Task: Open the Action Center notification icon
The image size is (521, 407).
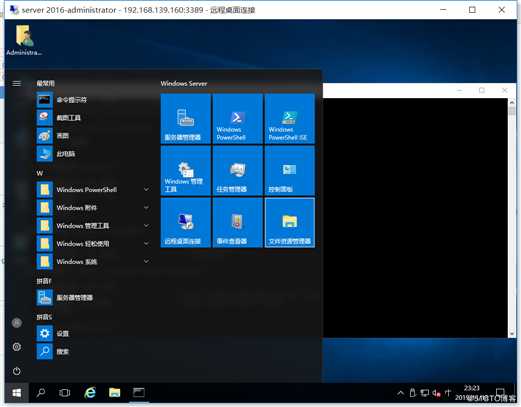Action: click(x=500, y=392)
